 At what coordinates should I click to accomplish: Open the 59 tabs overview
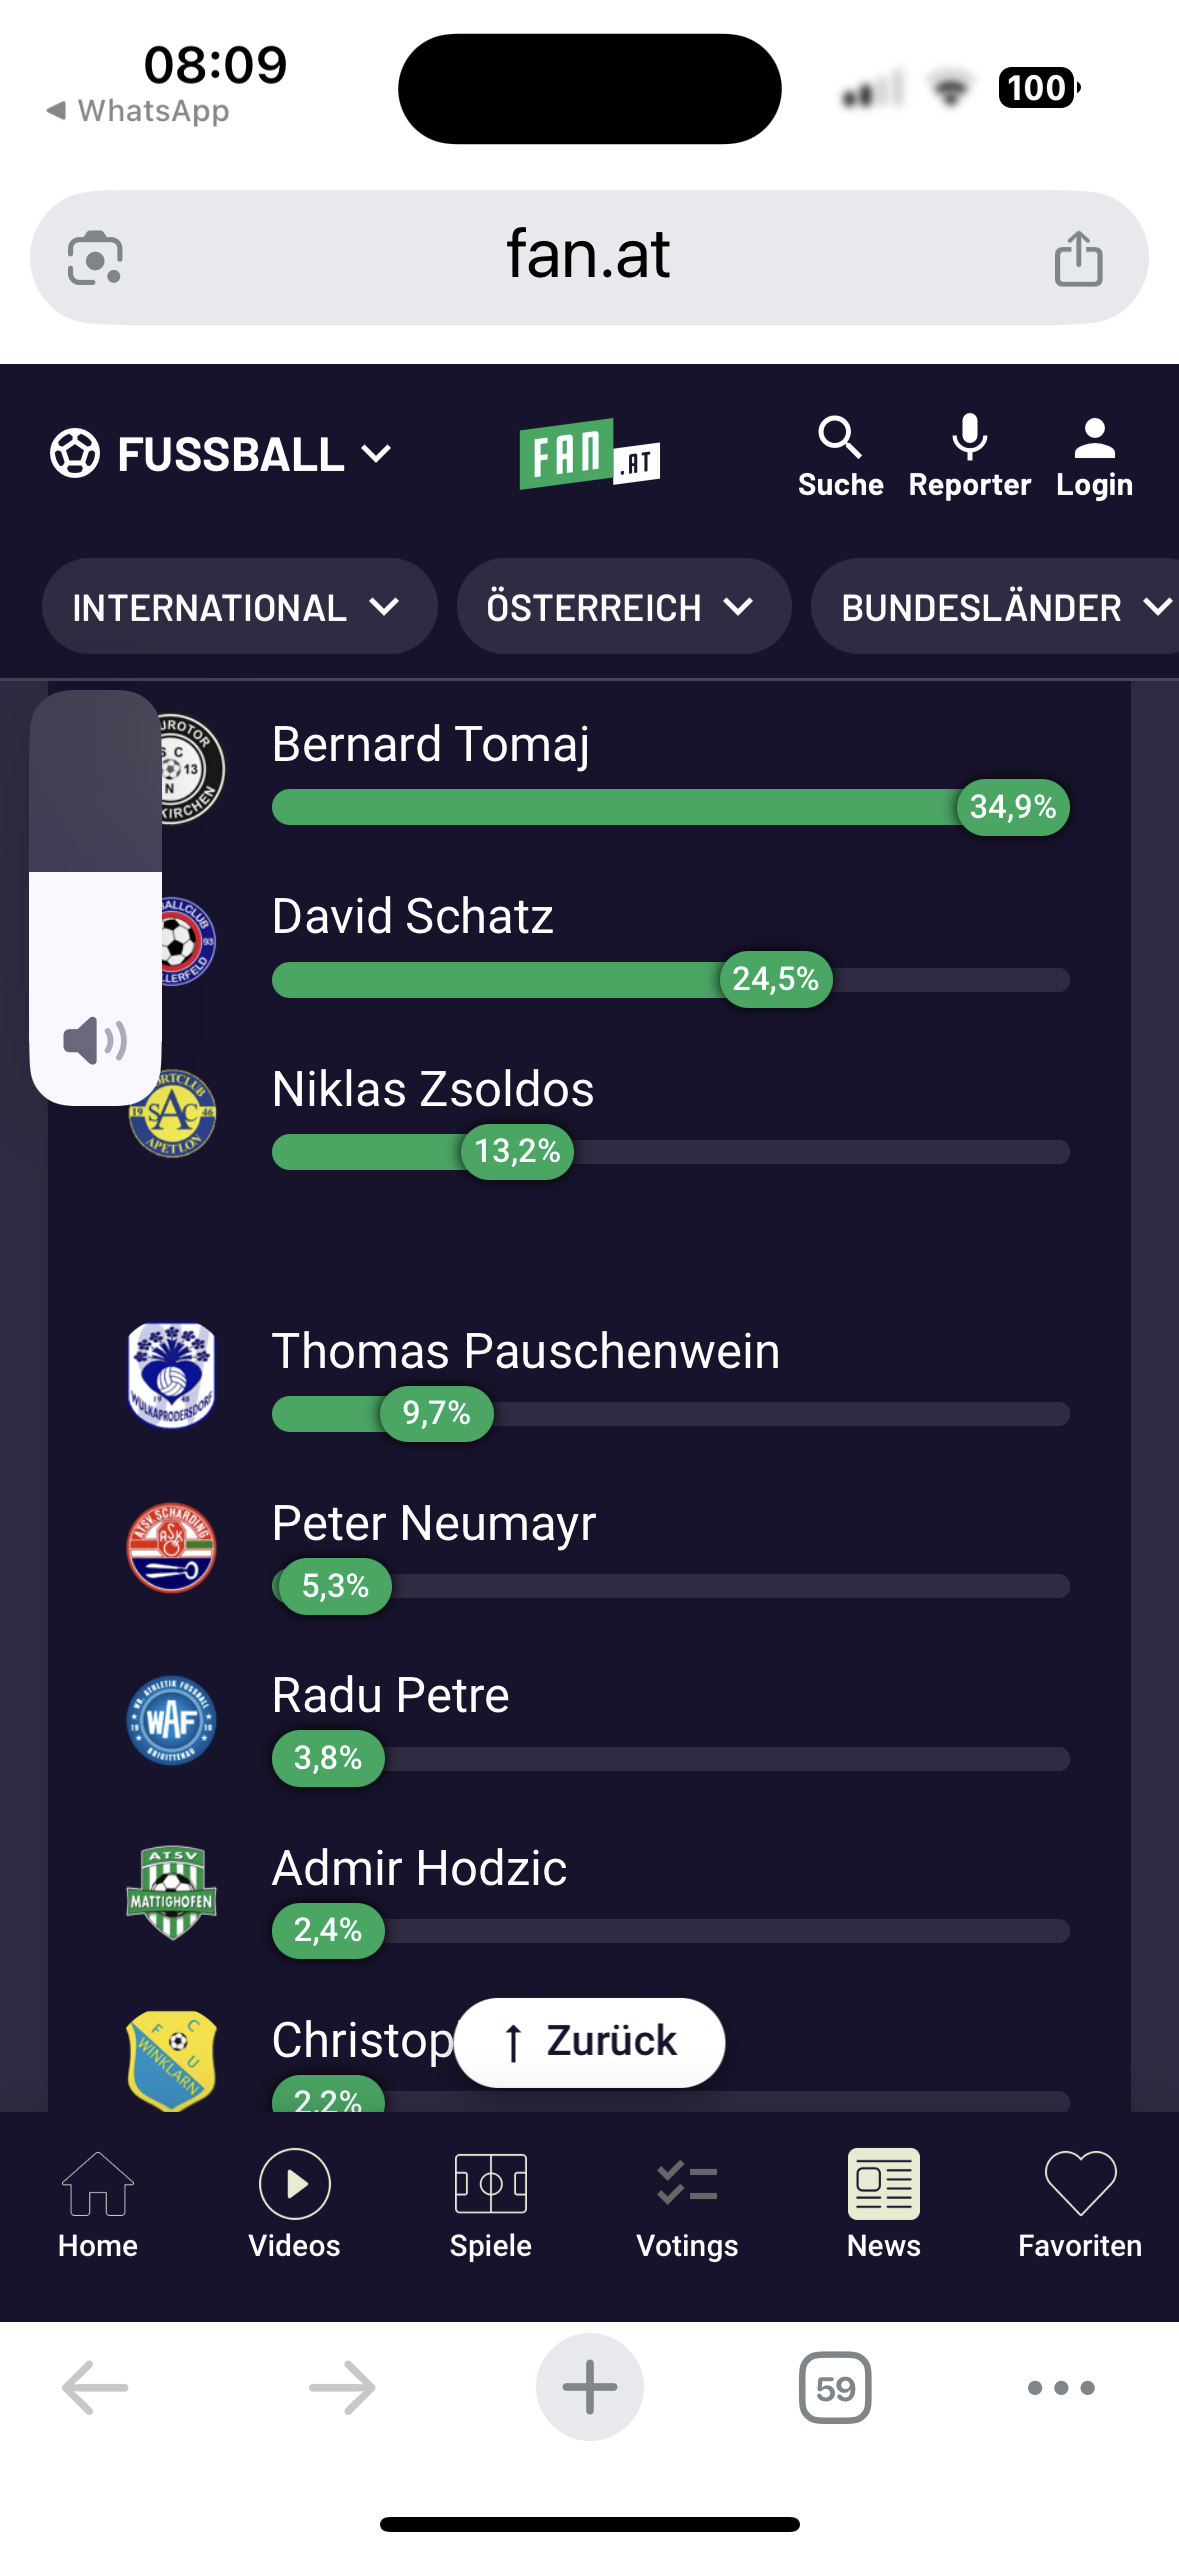pyautogui.click(x=835, y=2387)
